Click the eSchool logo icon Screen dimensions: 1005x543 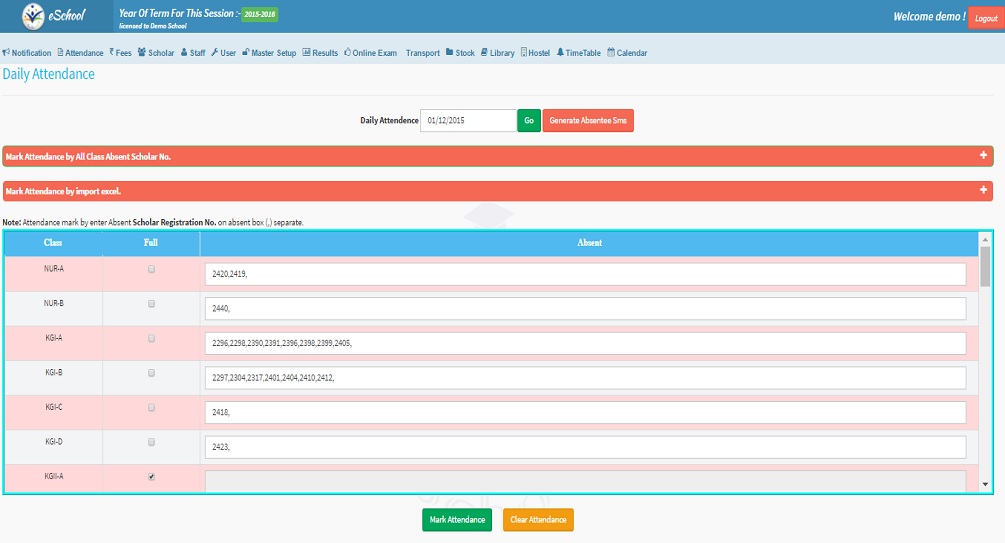[34, 17]
